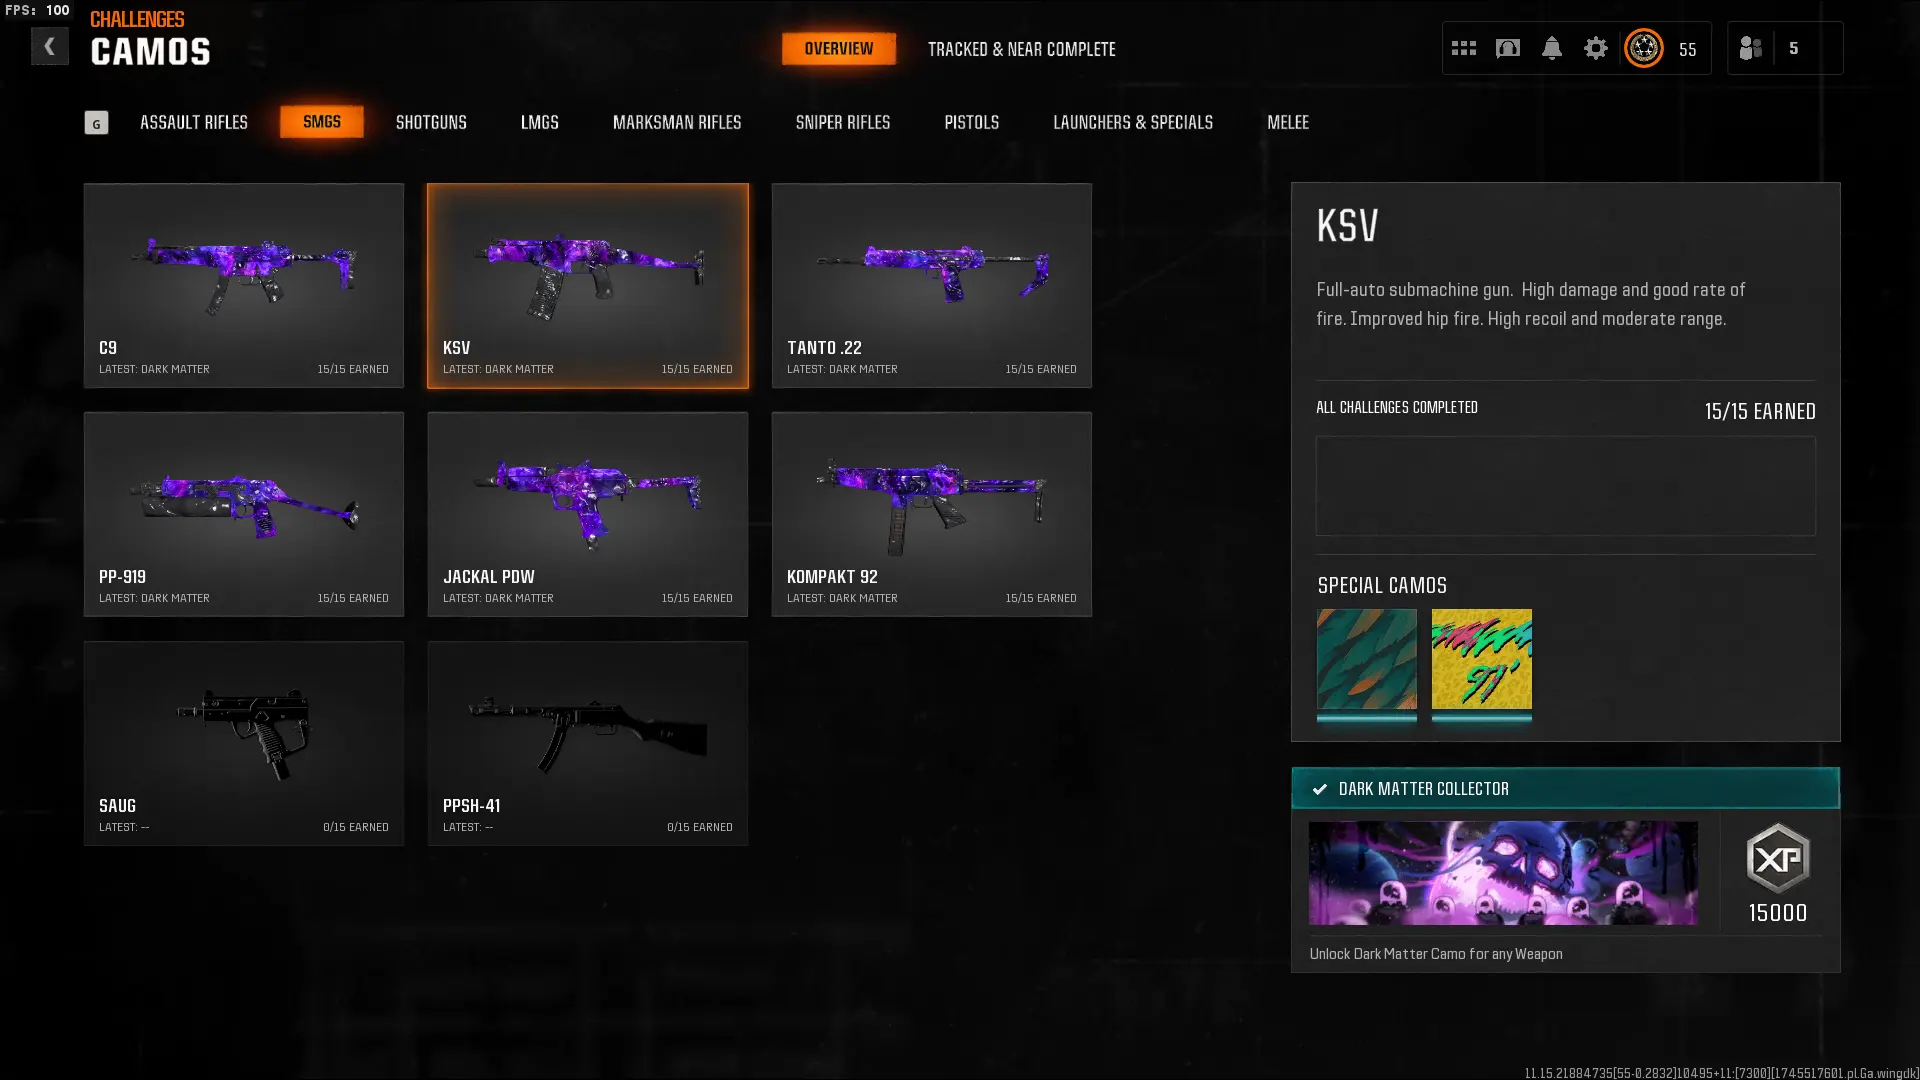Open the map icon in the top bar
This screenshot has height=1080, width=1920.
pyautogui.click(x=1508, y=48)
